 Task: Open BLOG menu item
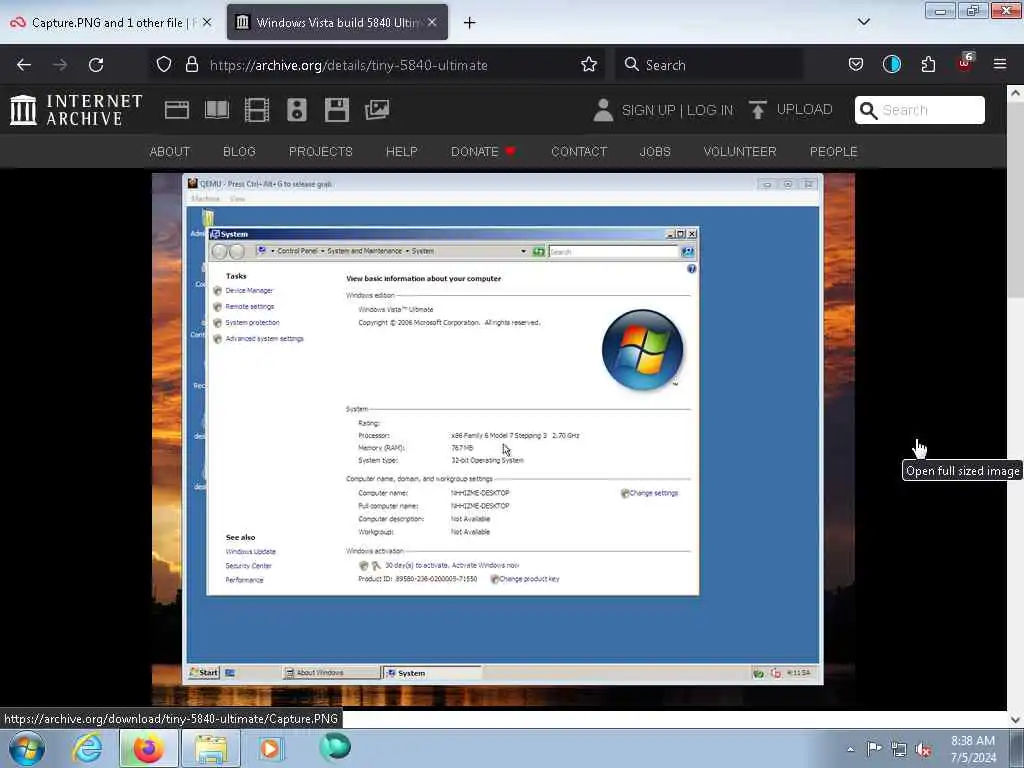pos(239,152)
